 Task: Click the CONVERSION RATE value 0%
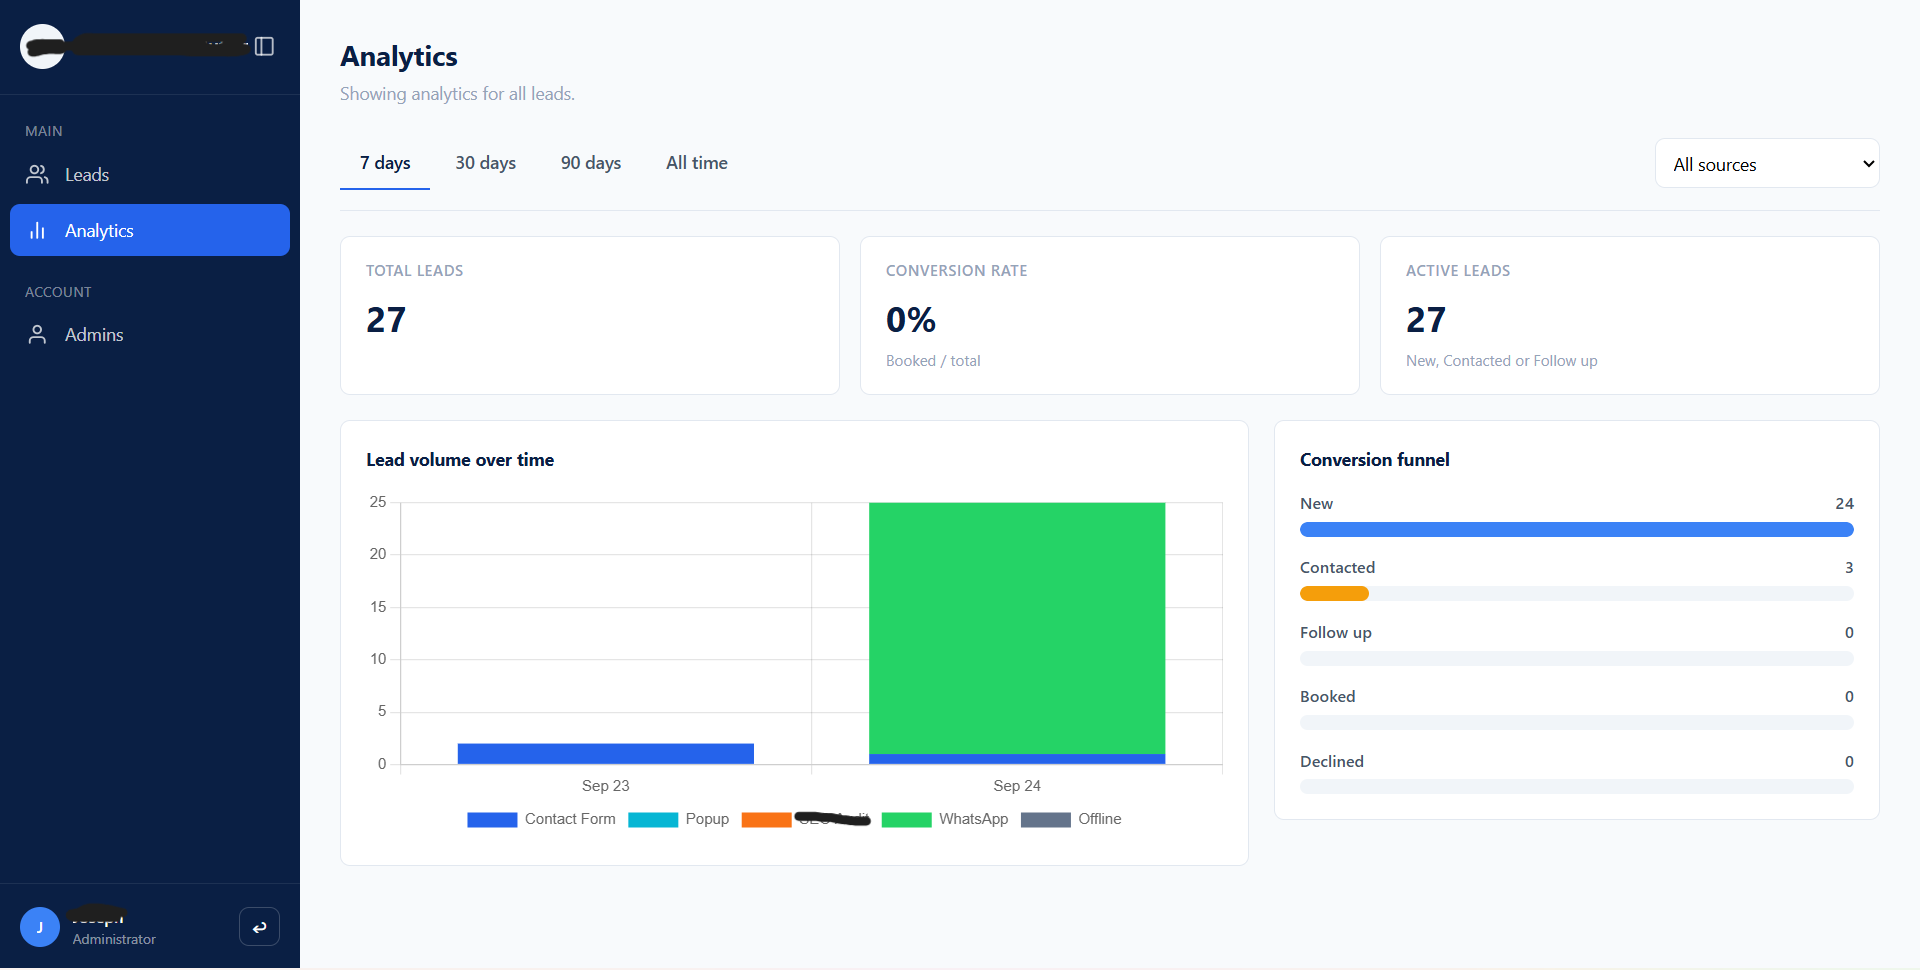911,320
